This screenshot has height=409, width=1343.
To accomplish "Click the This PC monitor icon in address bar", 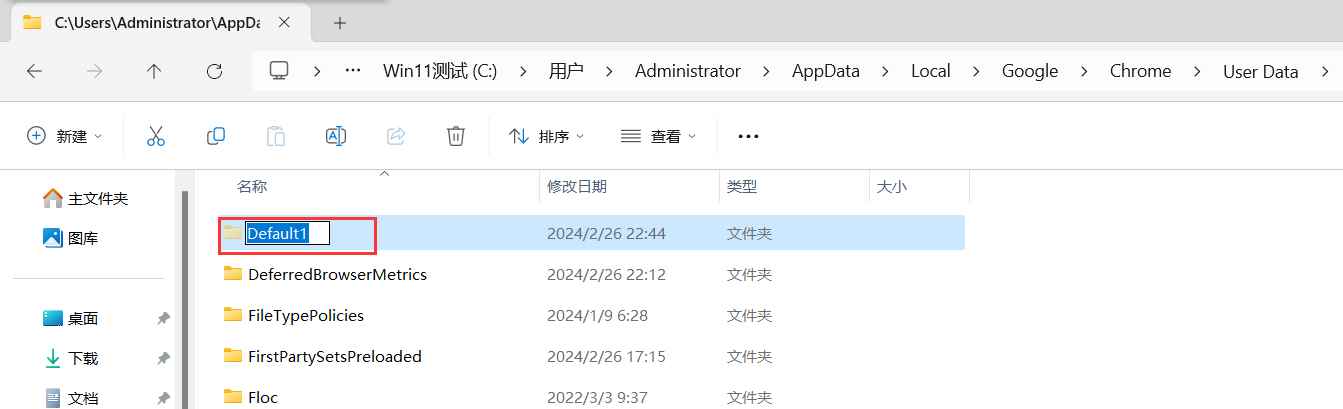I will click(280, 71).
